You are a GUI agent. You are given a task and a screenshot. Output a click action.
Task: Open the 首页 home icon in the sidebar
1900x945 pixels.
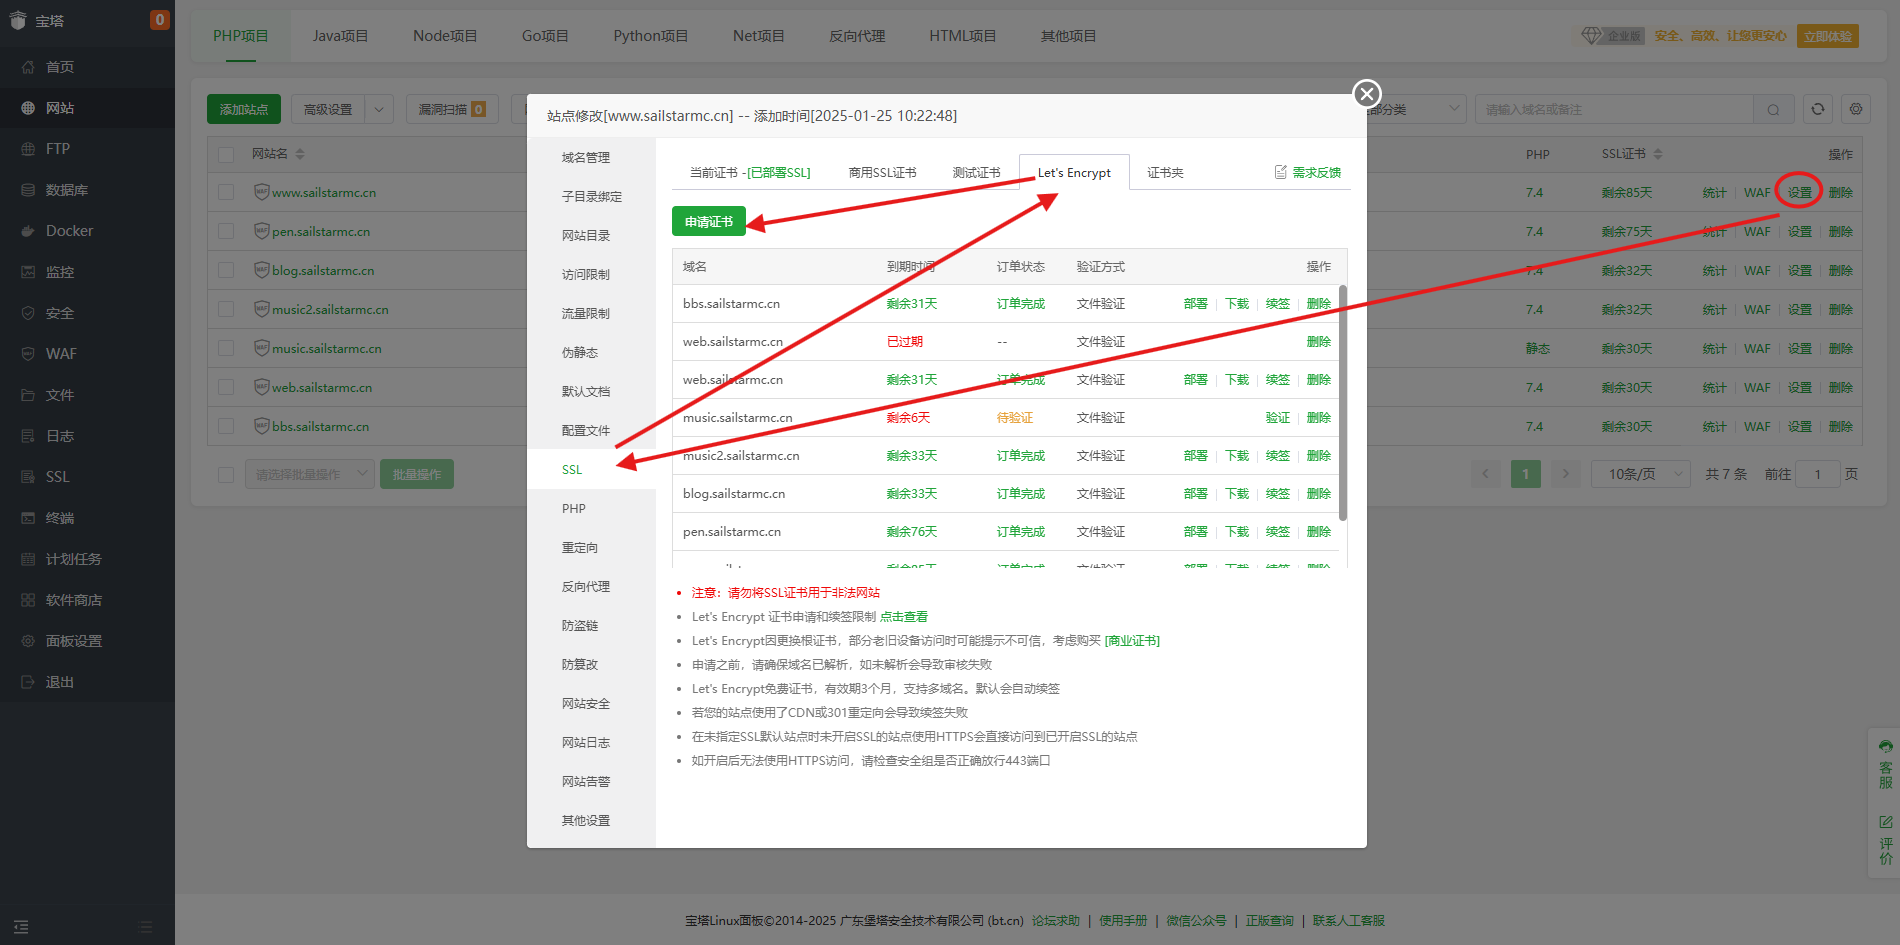pos(28,67)
